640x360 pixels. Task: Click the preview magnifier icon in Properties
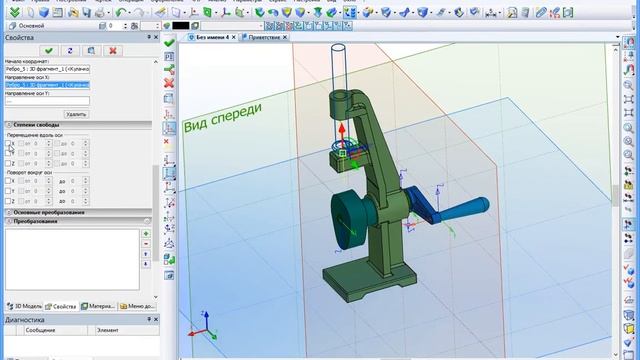[x=91, y=51]
